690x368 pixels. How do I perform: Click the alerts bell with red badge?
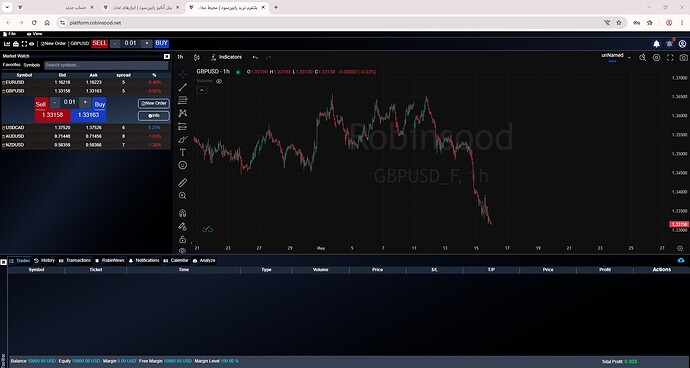[670, 43]
